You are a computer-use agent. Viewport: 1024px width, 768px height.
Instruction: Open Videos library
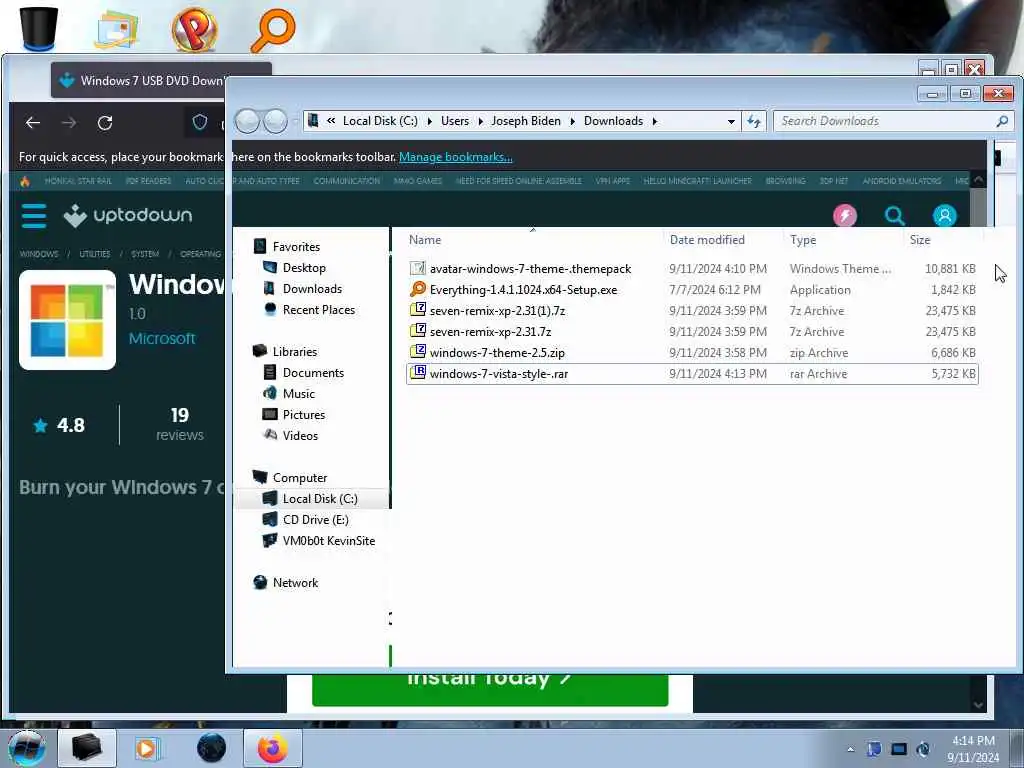click(x=300, y=435)
